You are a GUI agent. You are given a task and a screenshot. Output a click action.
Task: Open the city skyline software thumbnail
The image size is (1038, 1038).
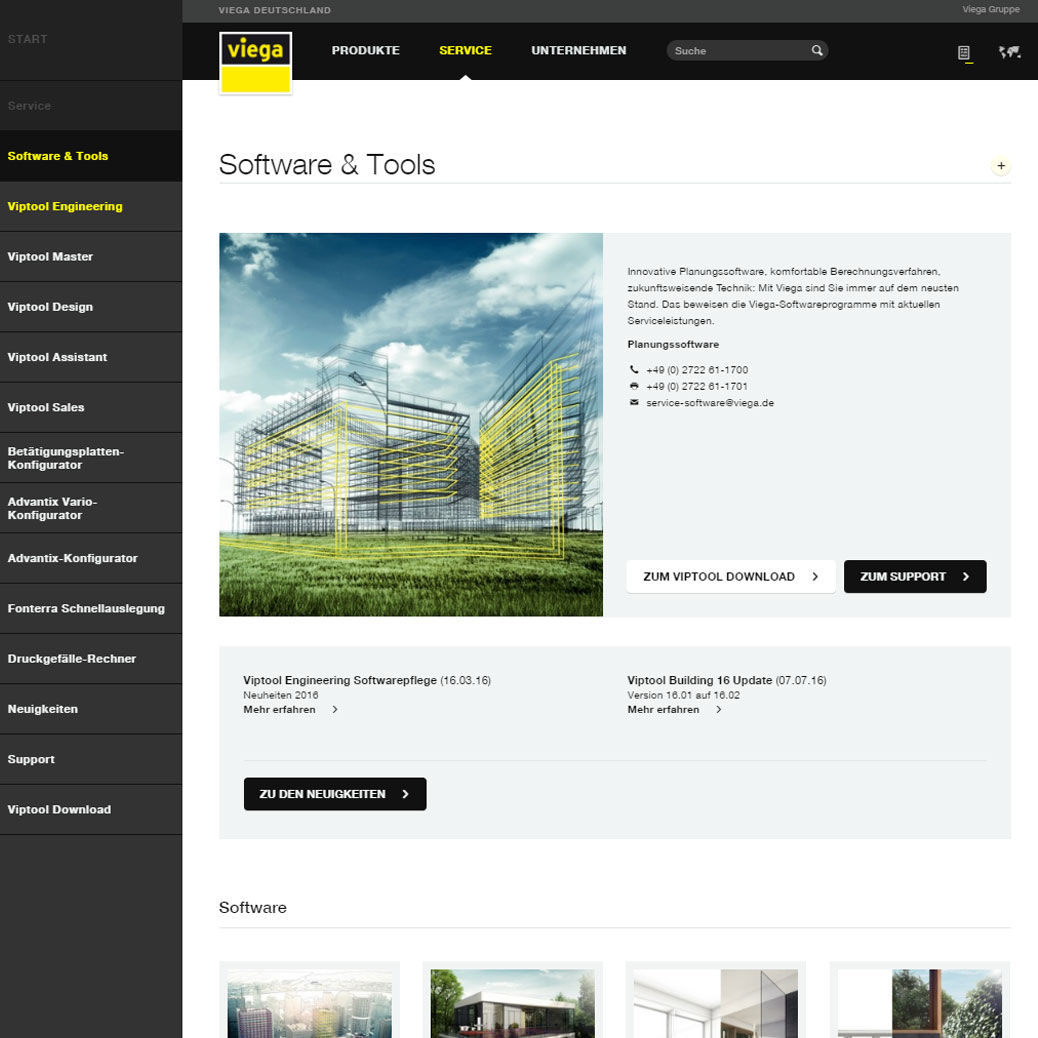(x=309, y=1002)
